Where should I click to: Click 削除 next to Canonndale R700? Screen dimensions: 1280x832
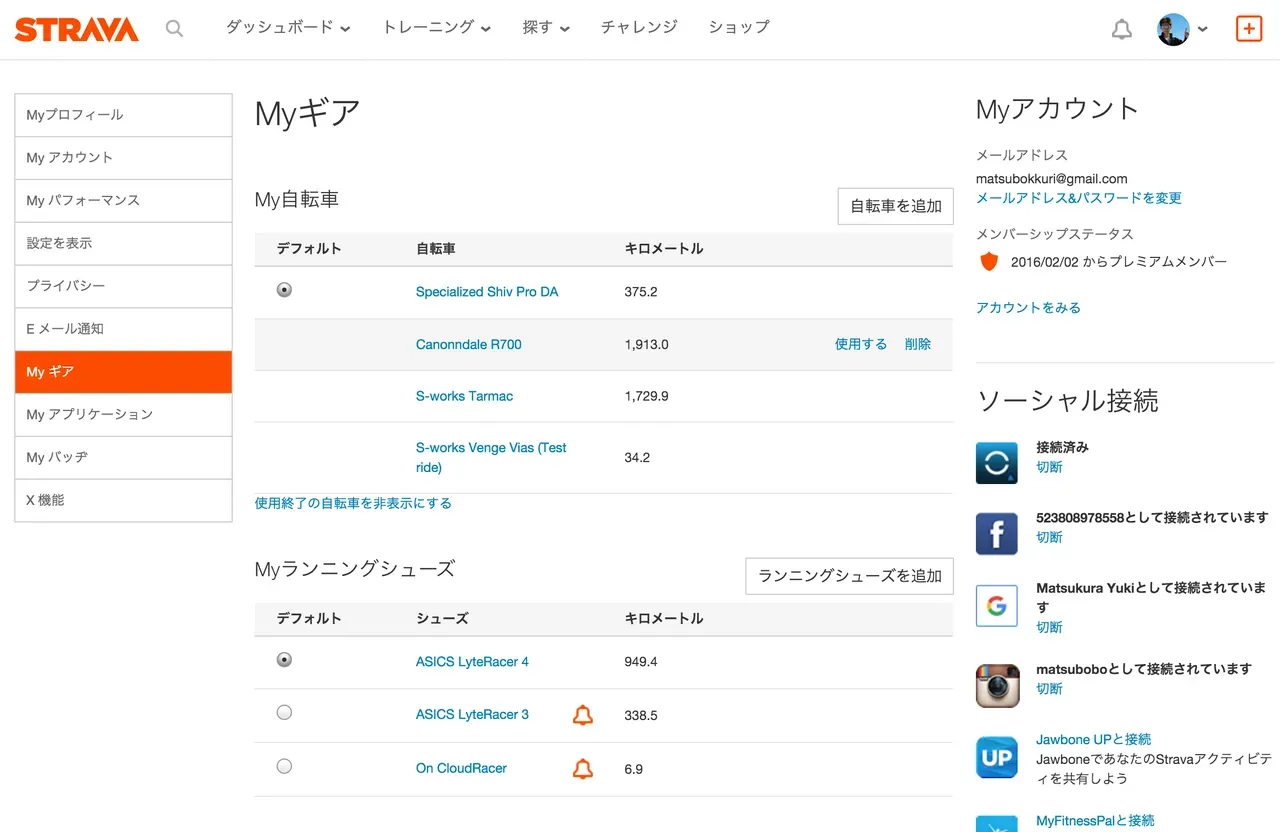tap(918, 344)
